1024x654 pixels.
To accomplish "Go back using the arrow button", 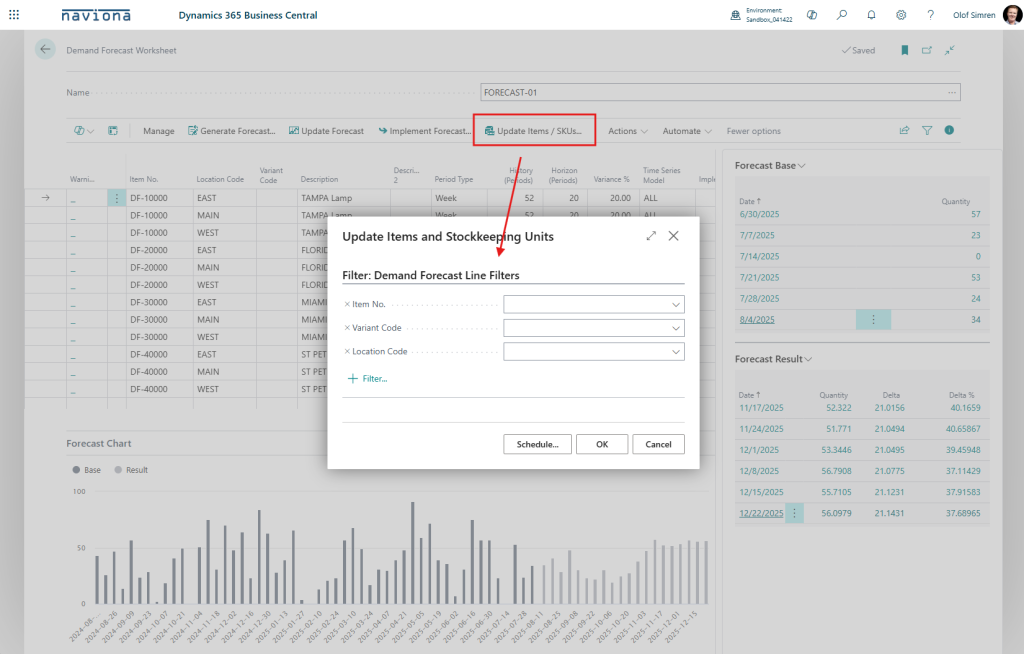I will [45, 50].
